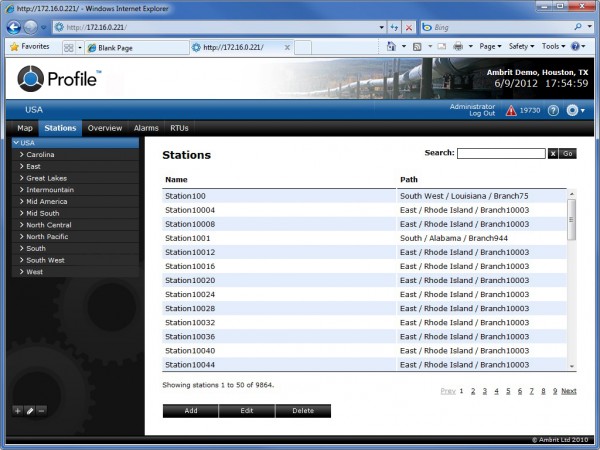This screenshot has height=450, width=600.
Task: Open the help question mark icon
Action: pos(553,110)
